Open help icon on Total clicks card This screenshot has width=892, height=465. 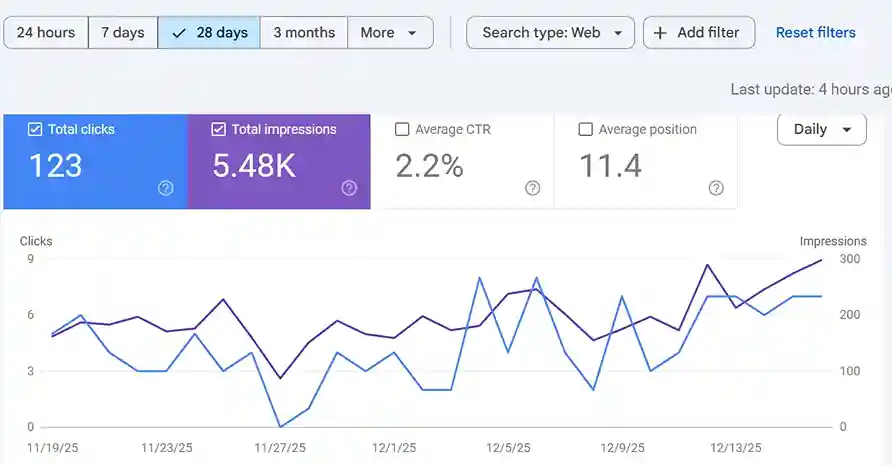coord(166,188)
